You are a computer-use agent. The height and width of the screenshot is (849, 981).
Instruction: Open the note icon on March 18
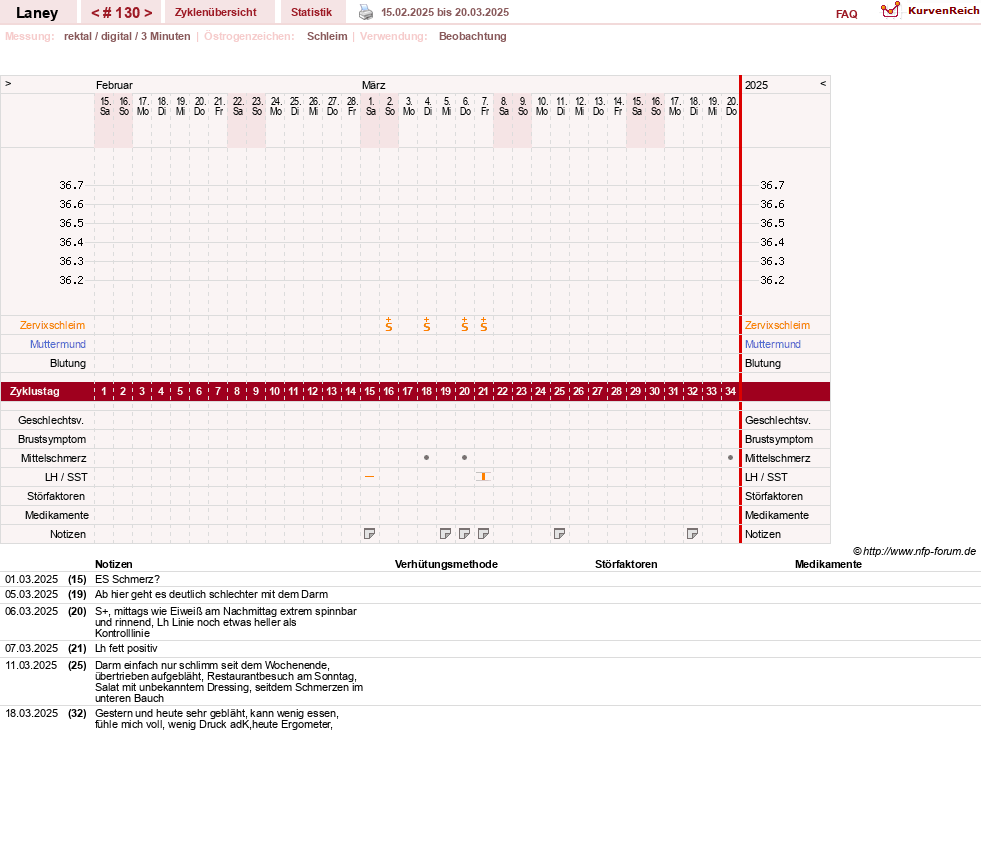[692, 534]
